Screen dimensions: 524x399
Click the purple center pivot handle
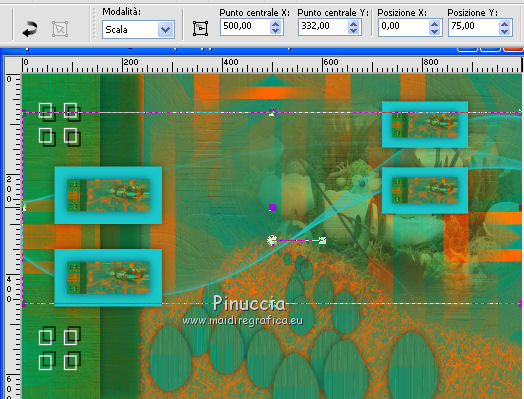(x=272, y=208)
